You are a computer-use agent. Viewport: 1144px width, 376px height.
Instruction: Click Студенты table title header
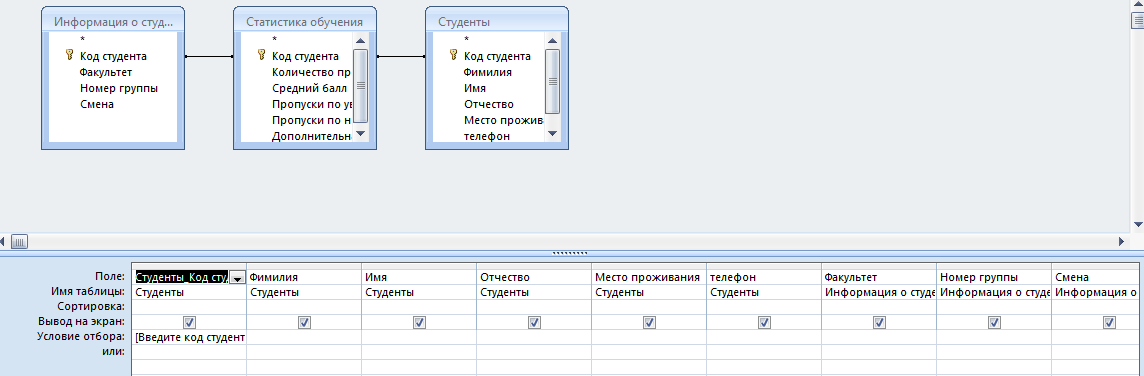click(x=497, y=22)
